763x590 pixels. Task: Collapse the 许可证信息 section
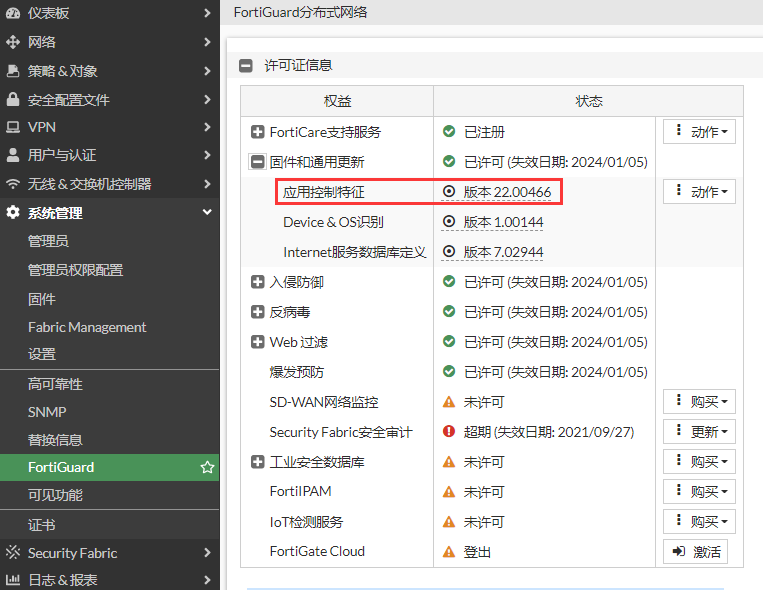(x=246, y=65)
